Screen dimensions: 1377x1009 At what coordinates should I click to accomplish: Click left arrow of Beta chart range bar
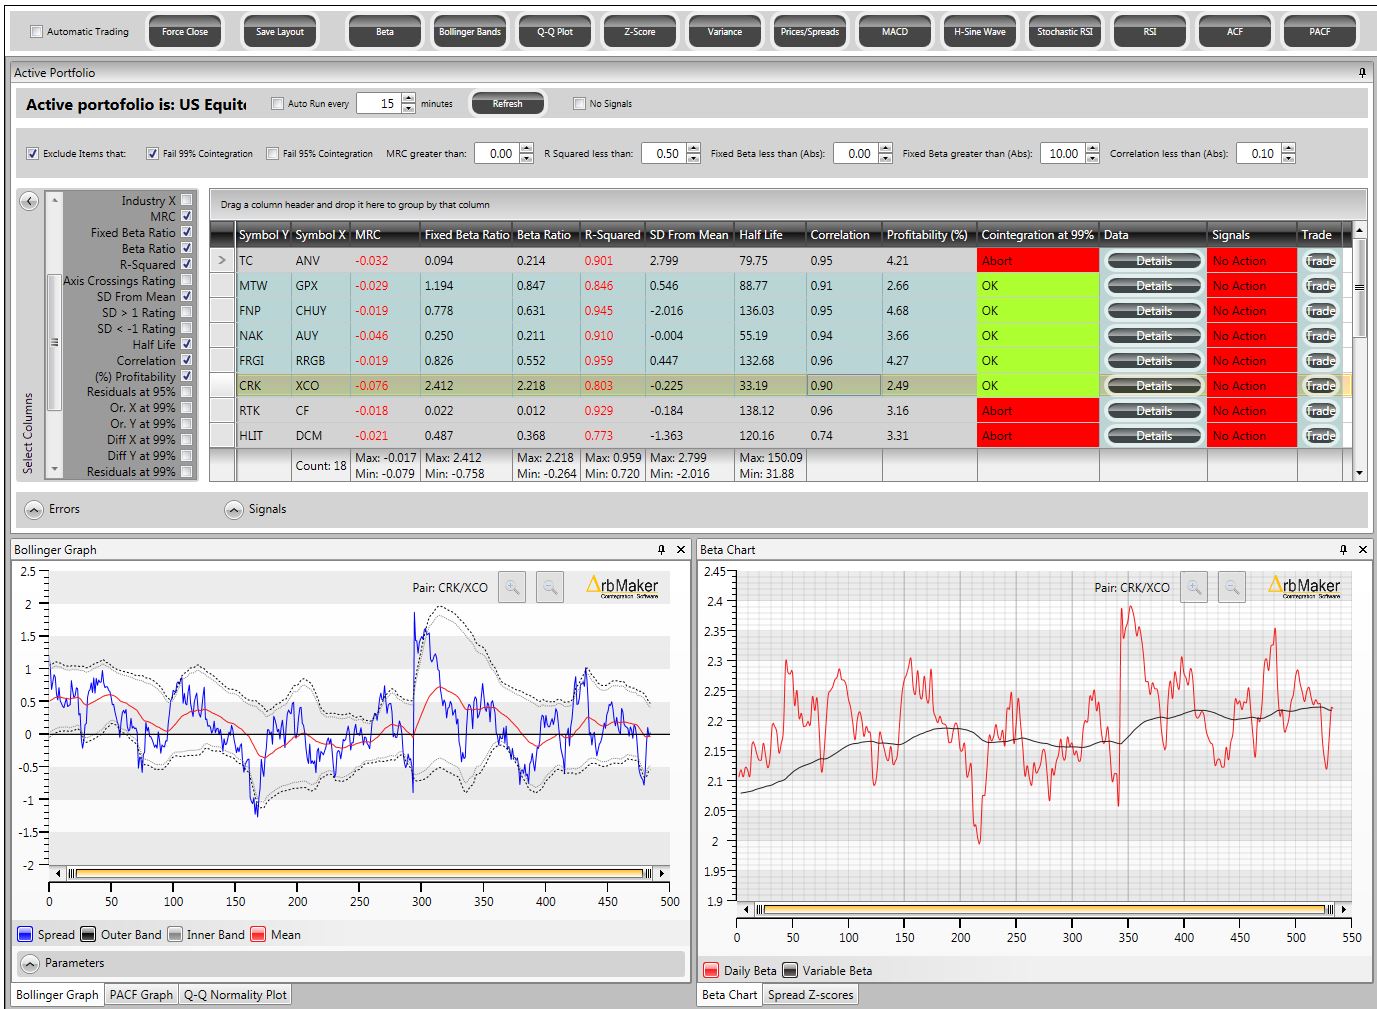(745, 909)
